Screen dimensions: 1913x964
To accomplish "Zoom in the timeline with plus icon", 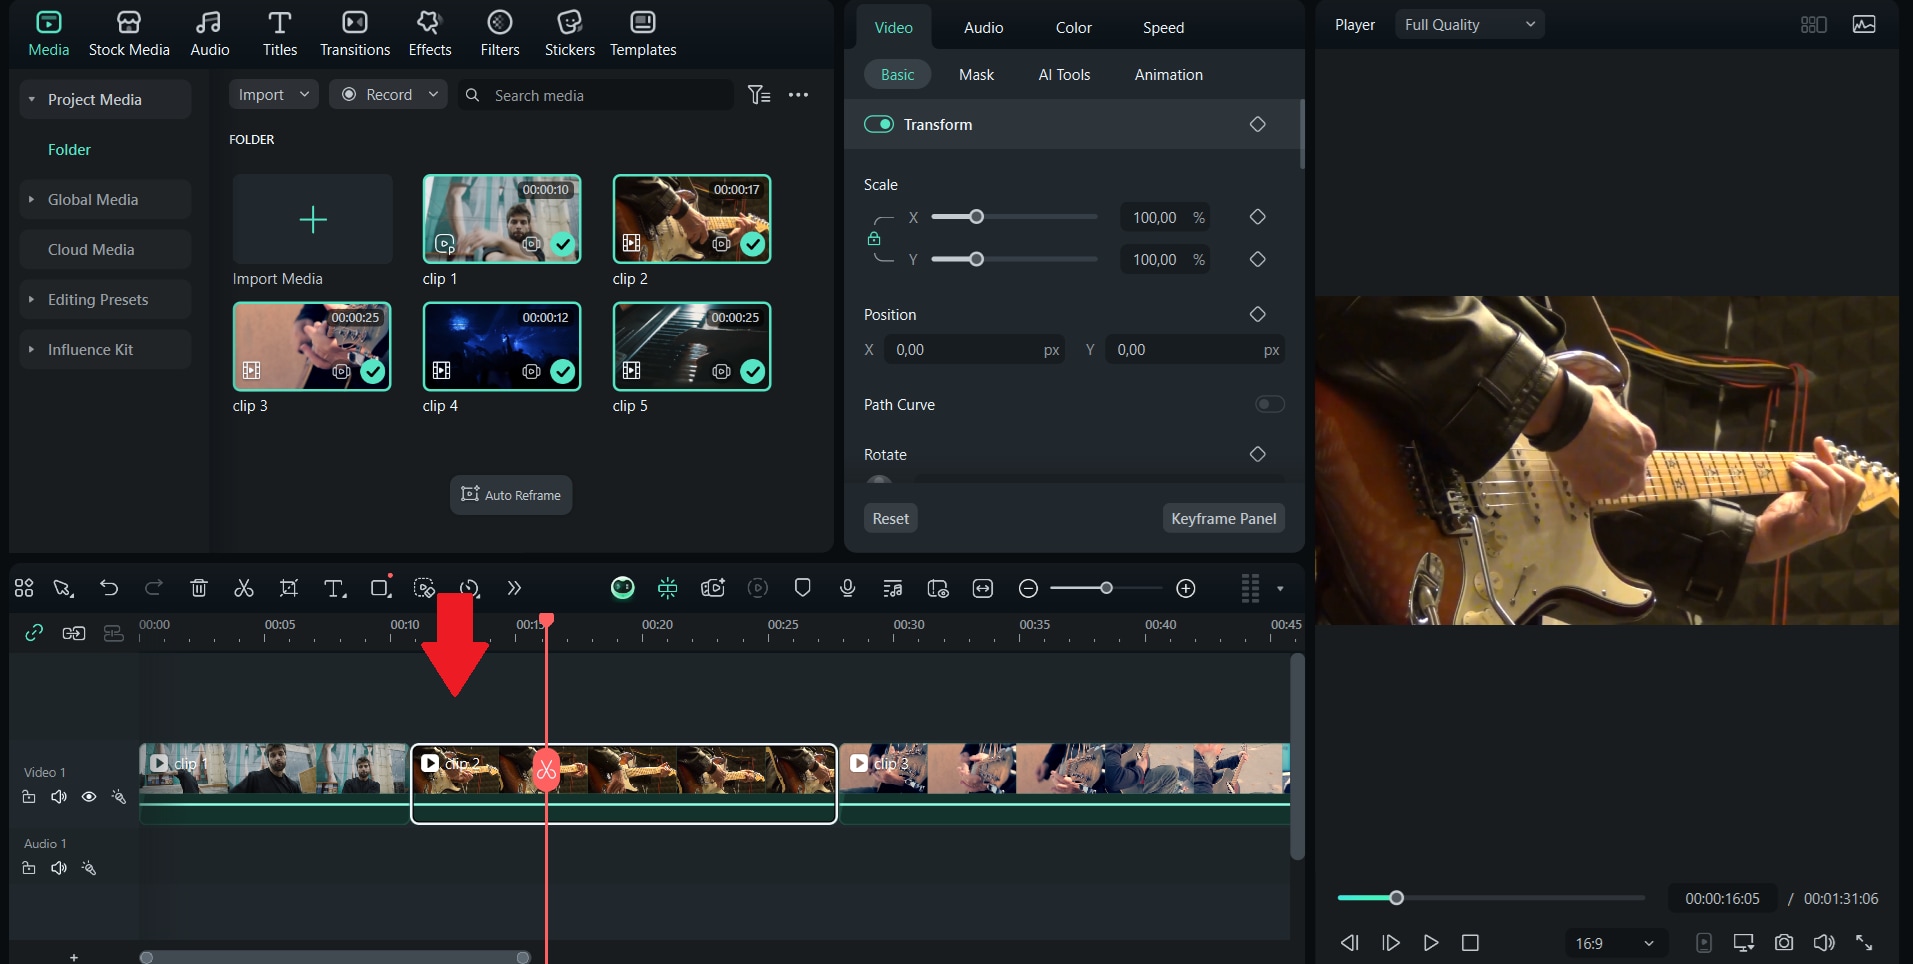I will point(1186,588).
